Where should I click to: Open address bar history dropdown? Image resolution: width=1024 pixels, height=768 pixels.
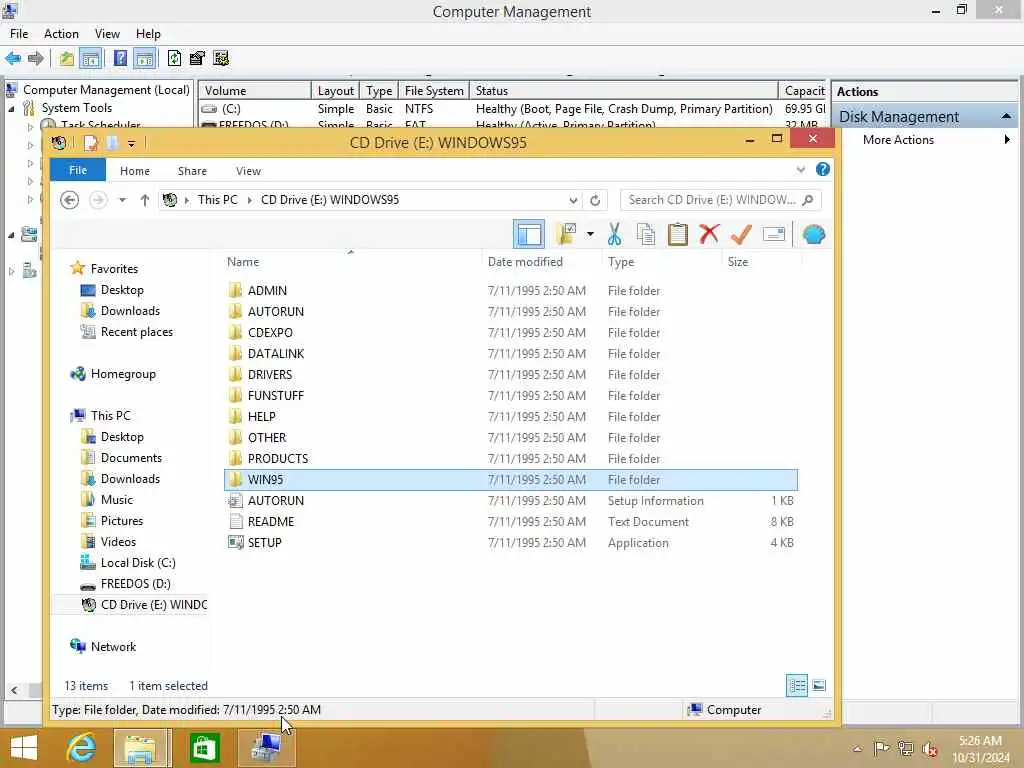573,200
